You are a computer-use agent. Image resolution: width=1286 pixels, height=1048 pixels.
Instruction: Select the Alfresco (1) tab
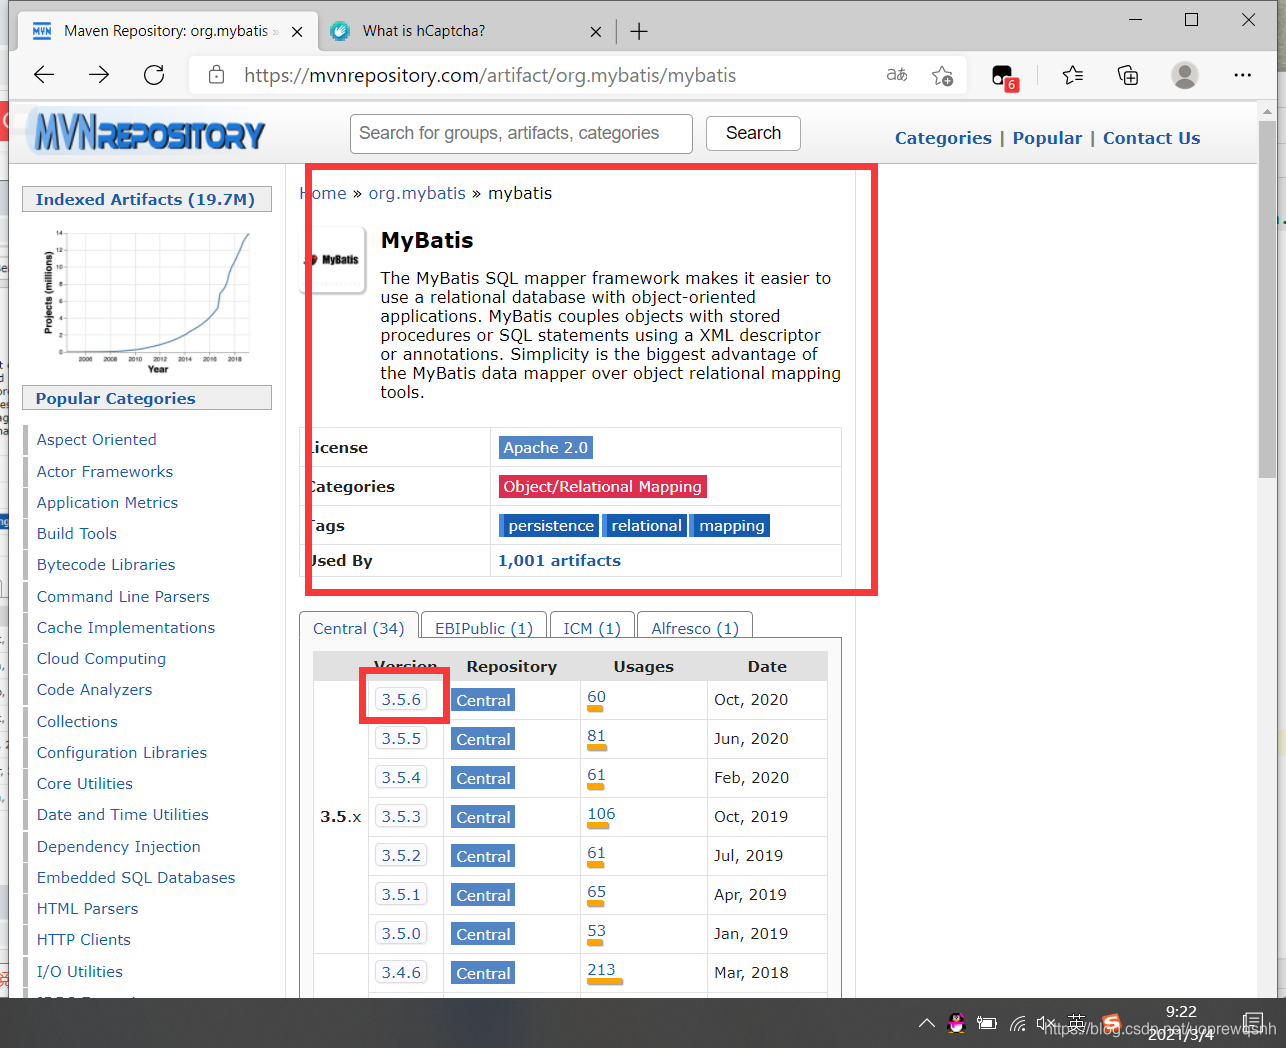point(695,628)
